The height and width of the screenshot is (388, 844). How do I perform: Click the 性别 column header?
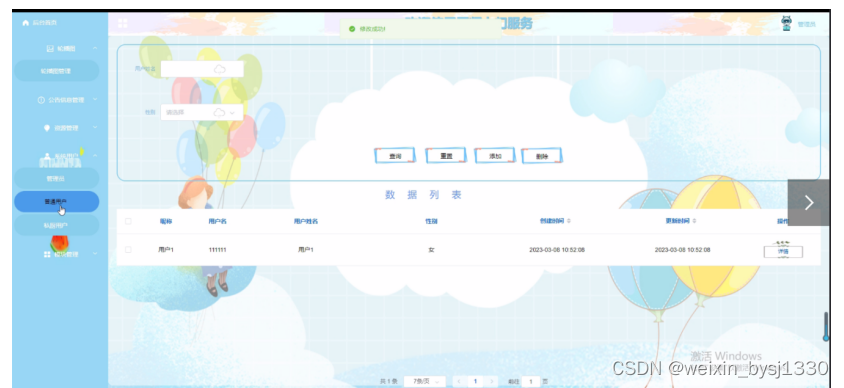click(431, 221)
